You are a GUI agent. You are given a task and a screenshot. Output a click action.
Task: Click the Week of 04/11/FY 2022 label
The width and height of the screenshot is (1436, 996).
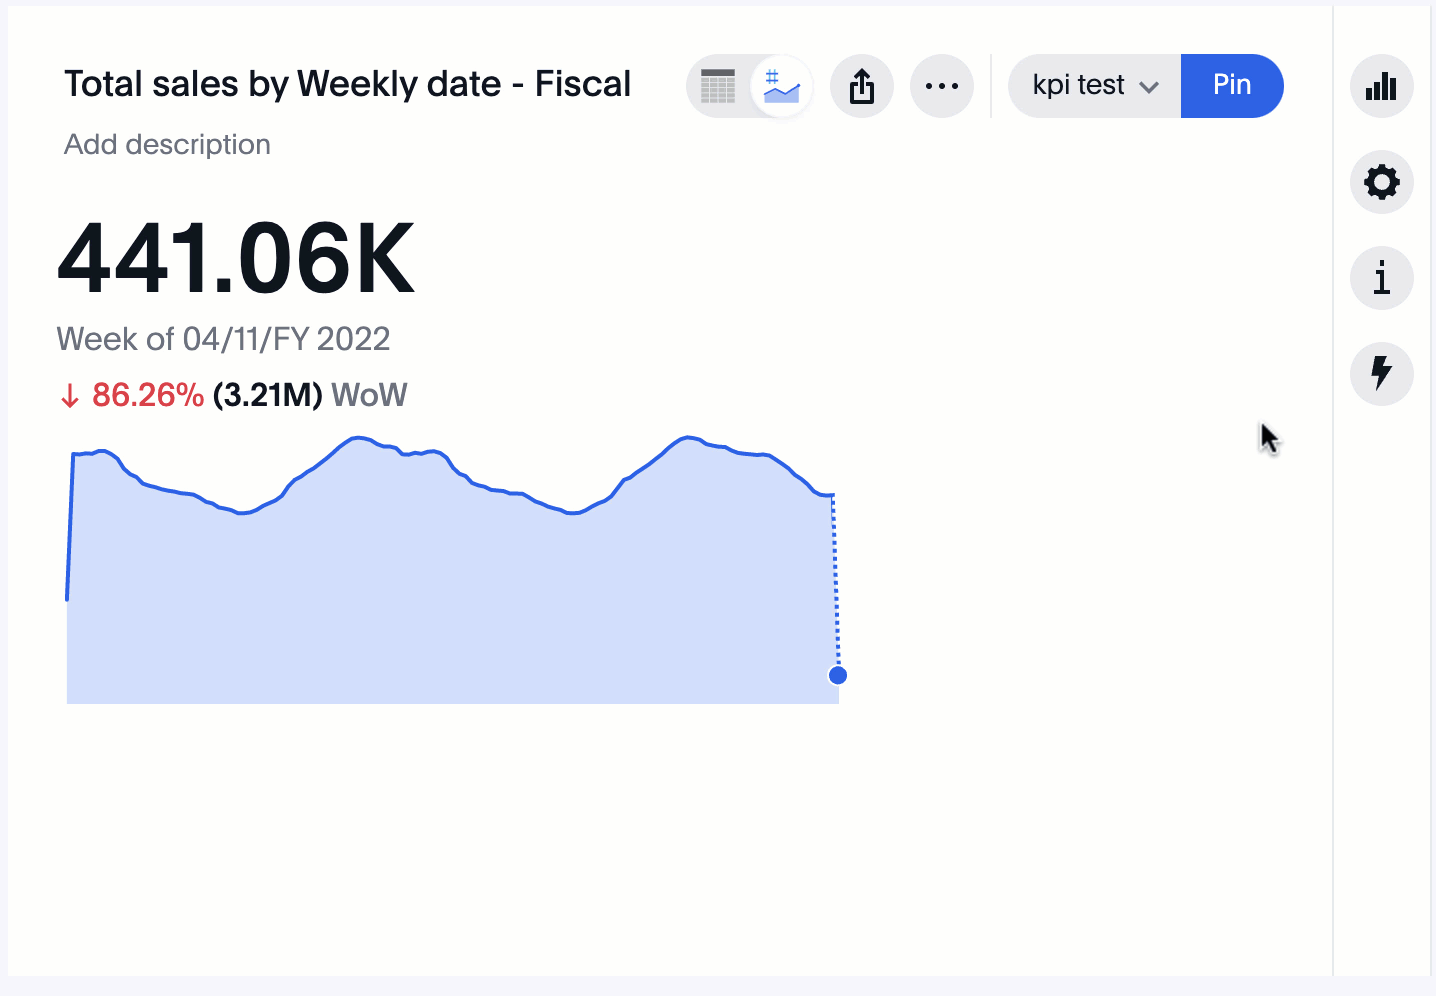223,339
